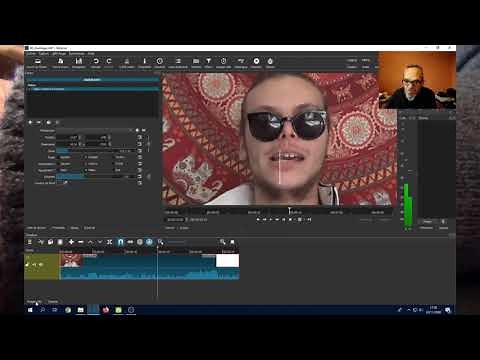Open the Settings menu
Screen dimensions: 480x360
(x=77, y=54)
